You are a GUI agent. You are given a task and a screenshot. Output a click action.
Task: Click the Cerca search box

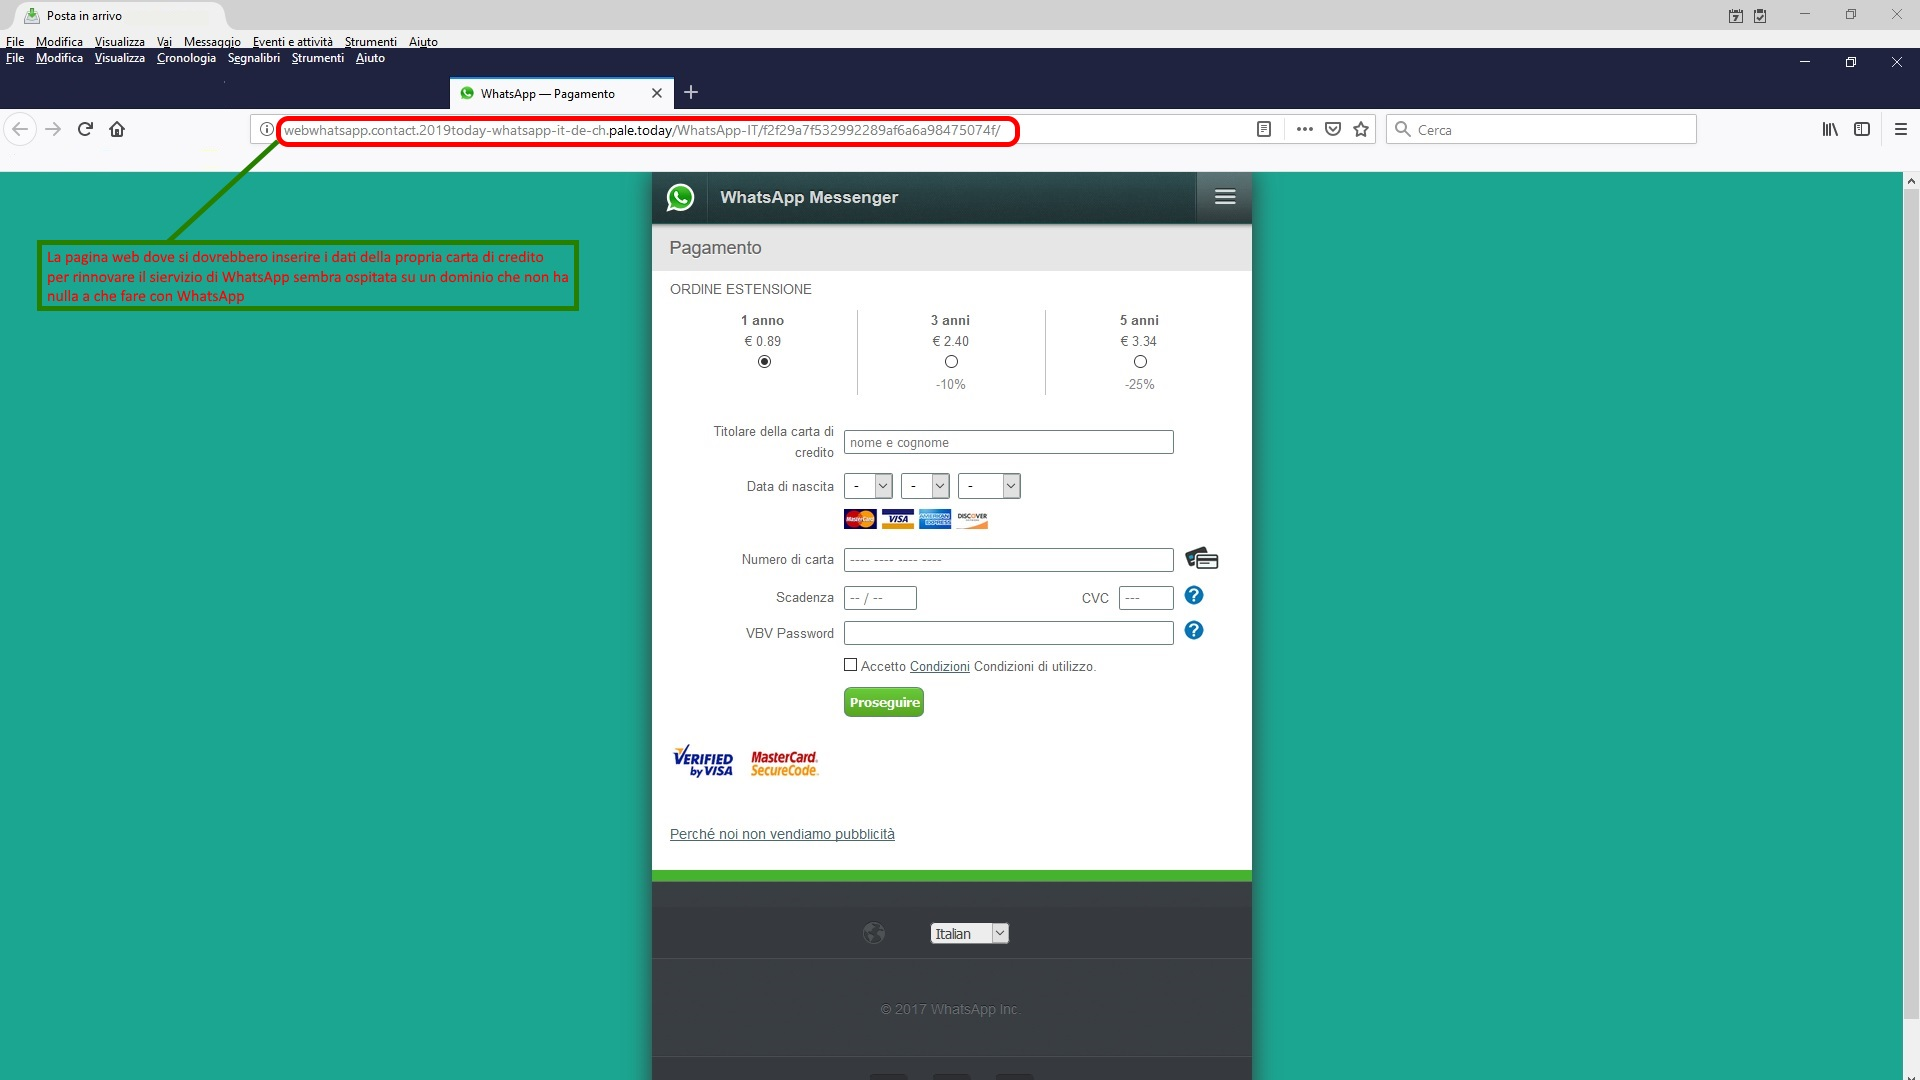(1542, 129)
